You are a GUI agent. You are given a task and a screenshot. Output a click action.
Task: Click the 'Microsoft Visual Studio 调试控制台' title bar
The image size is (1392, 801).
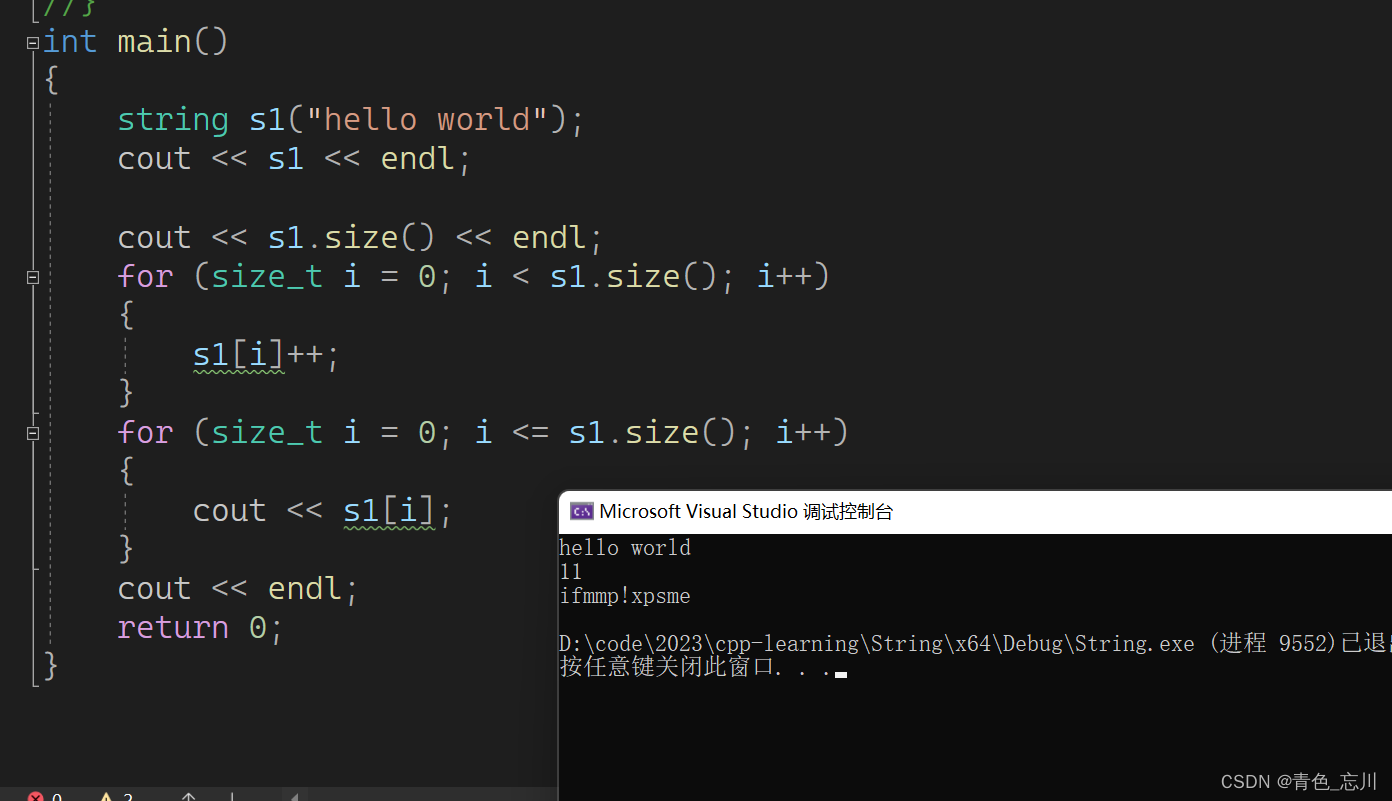pos(975,512)
